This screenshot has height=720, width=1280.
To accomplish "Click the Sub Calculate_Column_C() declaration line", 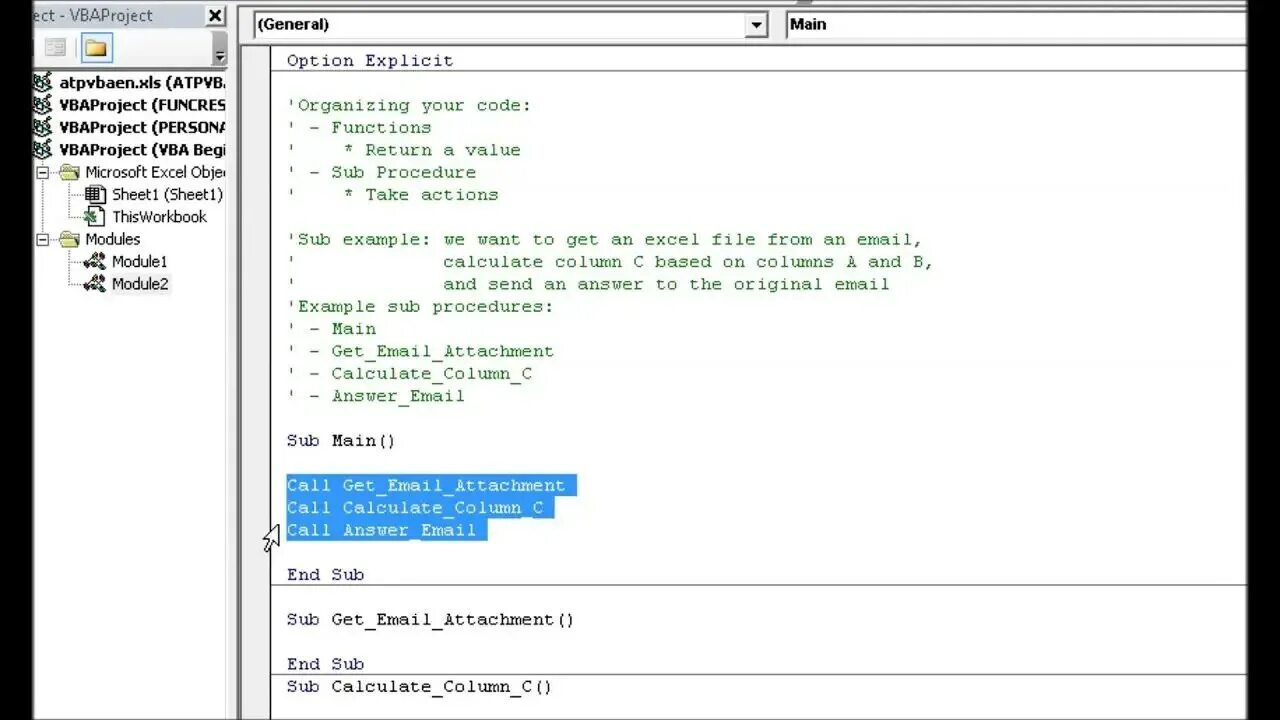I will [x=419, y=686].
